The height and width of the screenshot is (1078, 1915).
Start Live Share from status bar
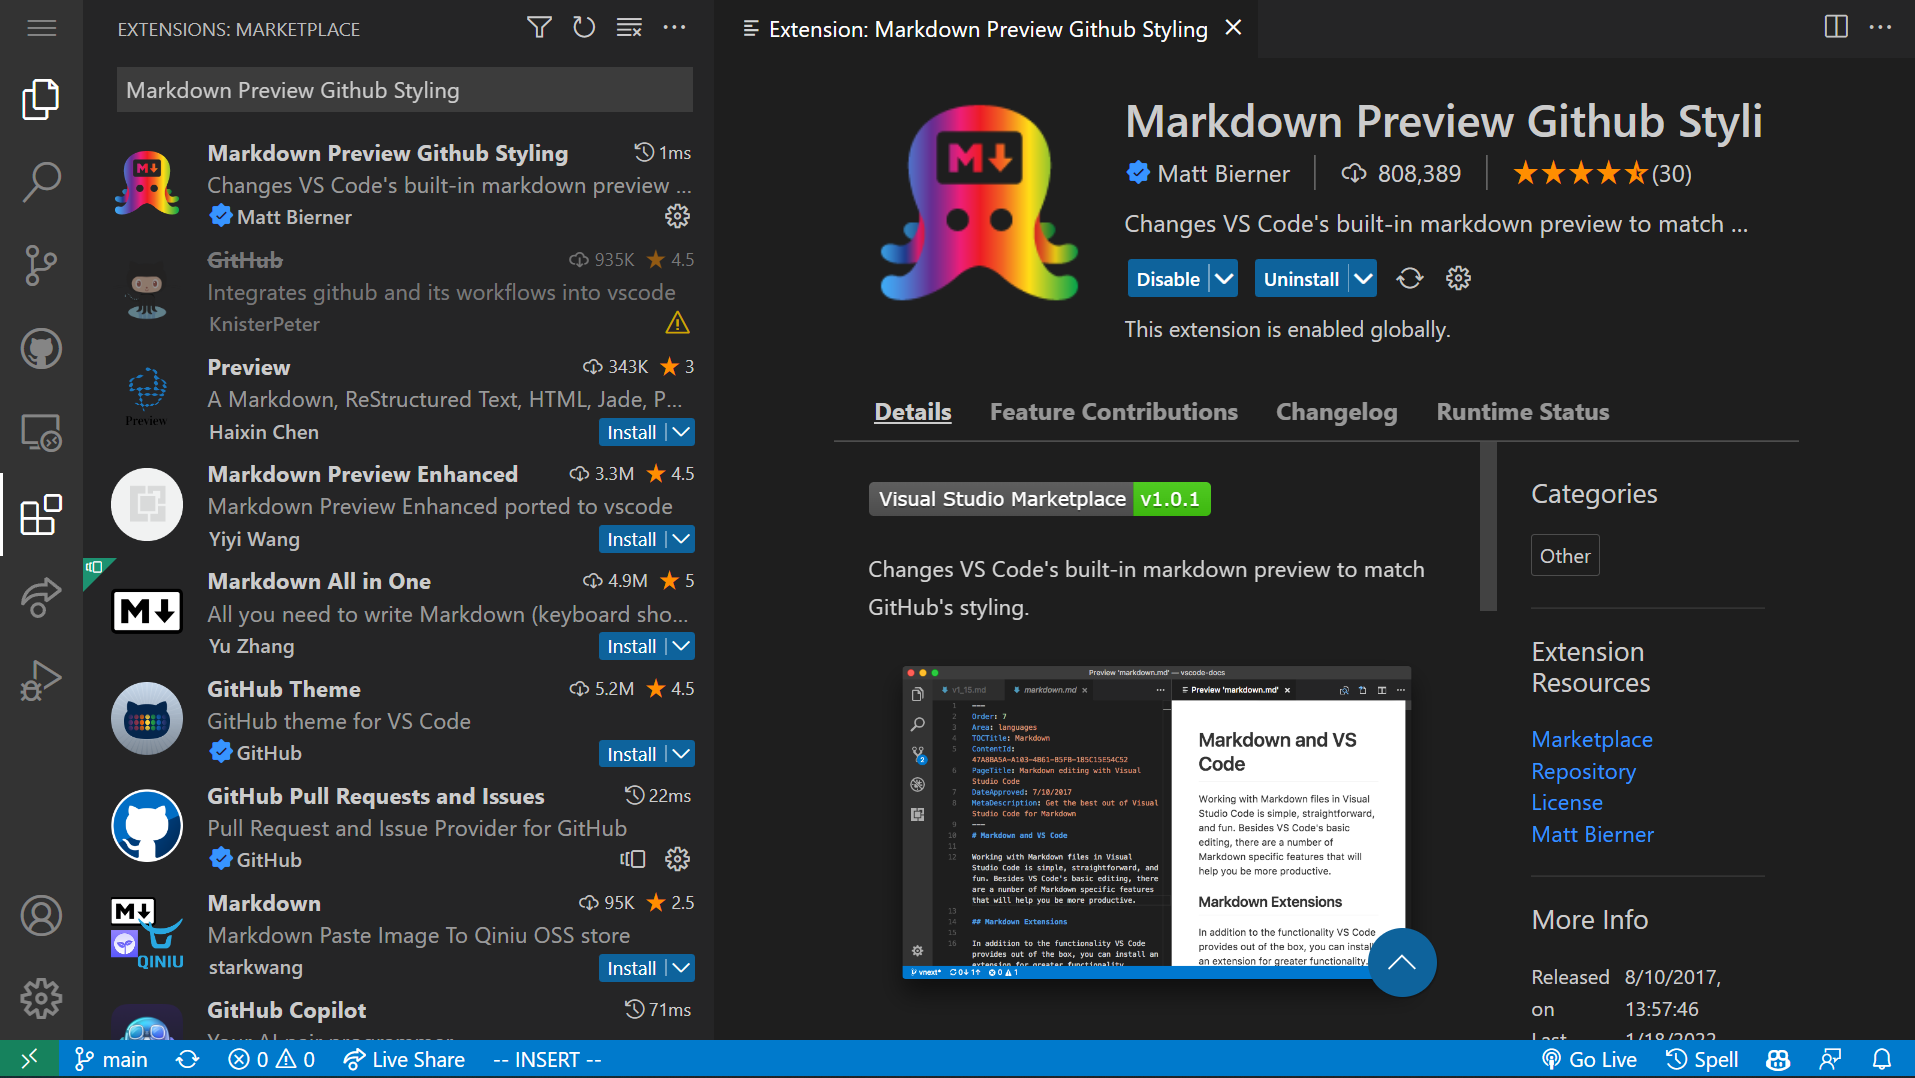pyautogui.click(x=404, y=1059)
